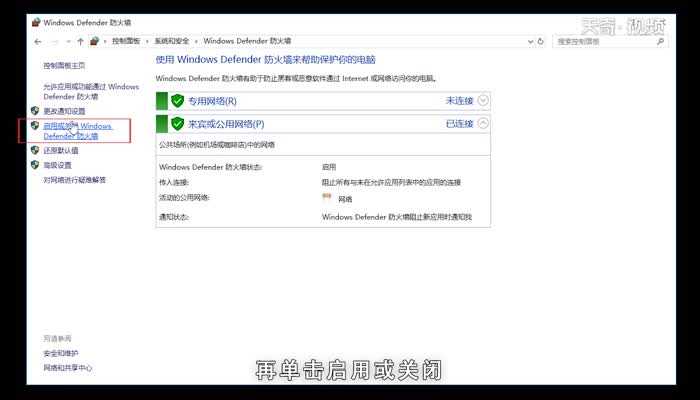Click the shield icon next to 更改通知设置
Viewport: 700px width, 400px height.
(x=35, y=111)
